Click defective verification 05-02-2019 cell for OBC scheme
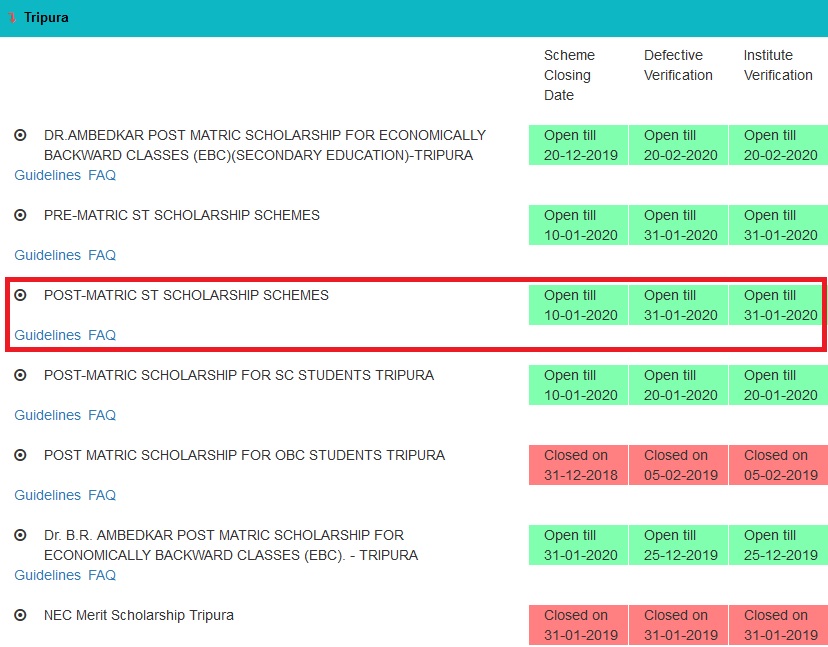Viewport: 828px width, 647px height. pyautogui.click(x=678, y=465)
